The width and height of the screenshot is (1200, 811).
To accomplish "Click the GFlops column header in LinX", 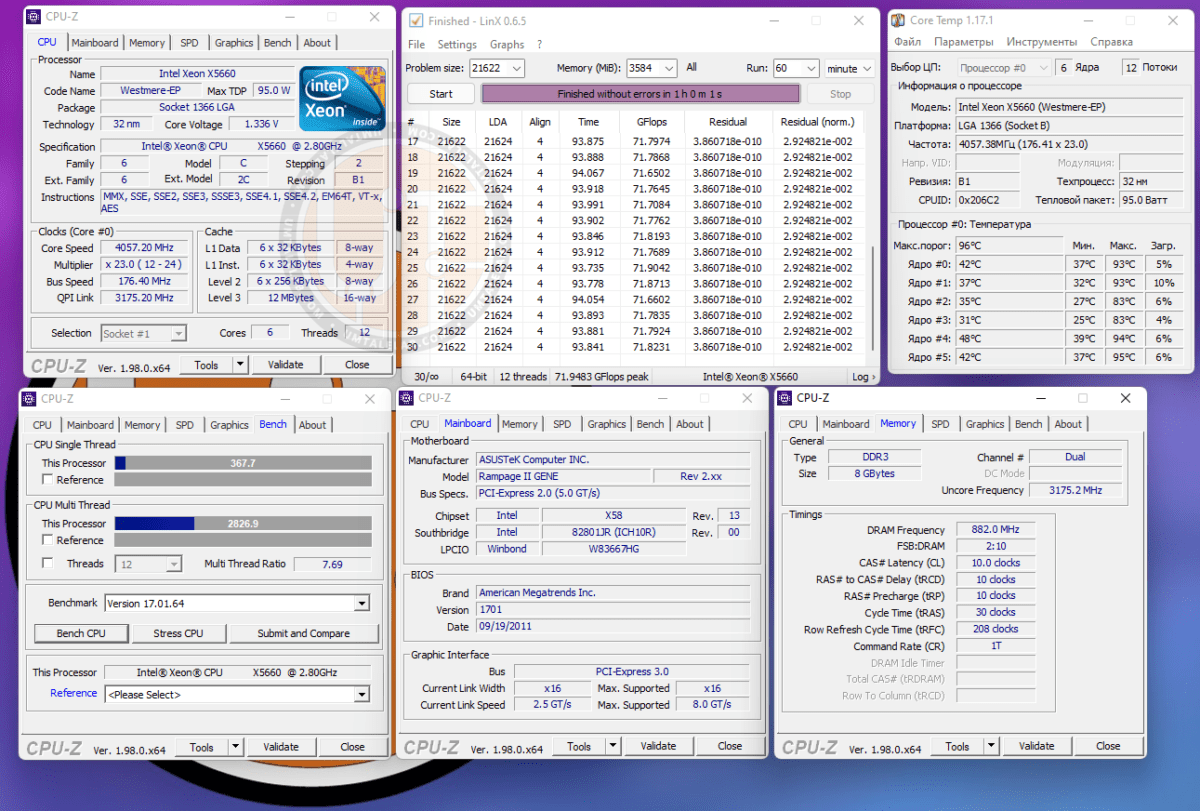I will tap(651, 122).
